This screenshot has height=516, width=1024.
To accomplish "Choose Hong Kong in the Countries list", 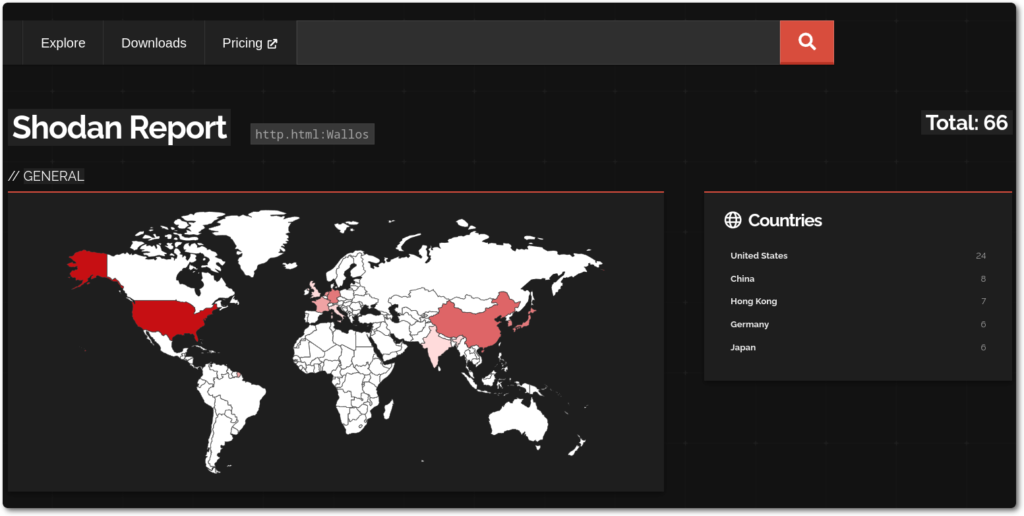I will 753,301.
